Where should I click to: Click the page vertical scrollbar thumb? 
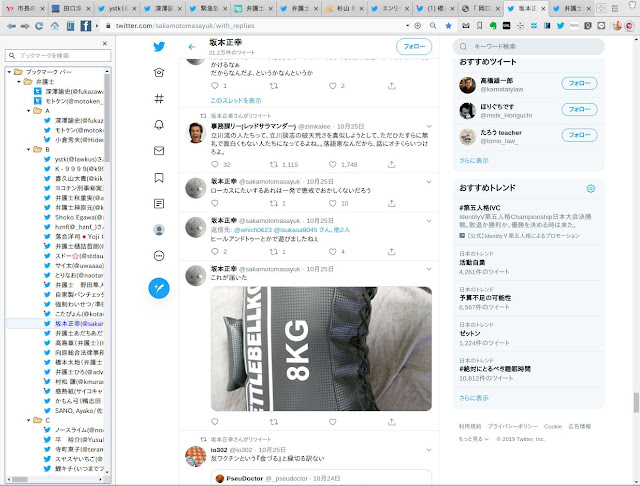pos(636,402)
